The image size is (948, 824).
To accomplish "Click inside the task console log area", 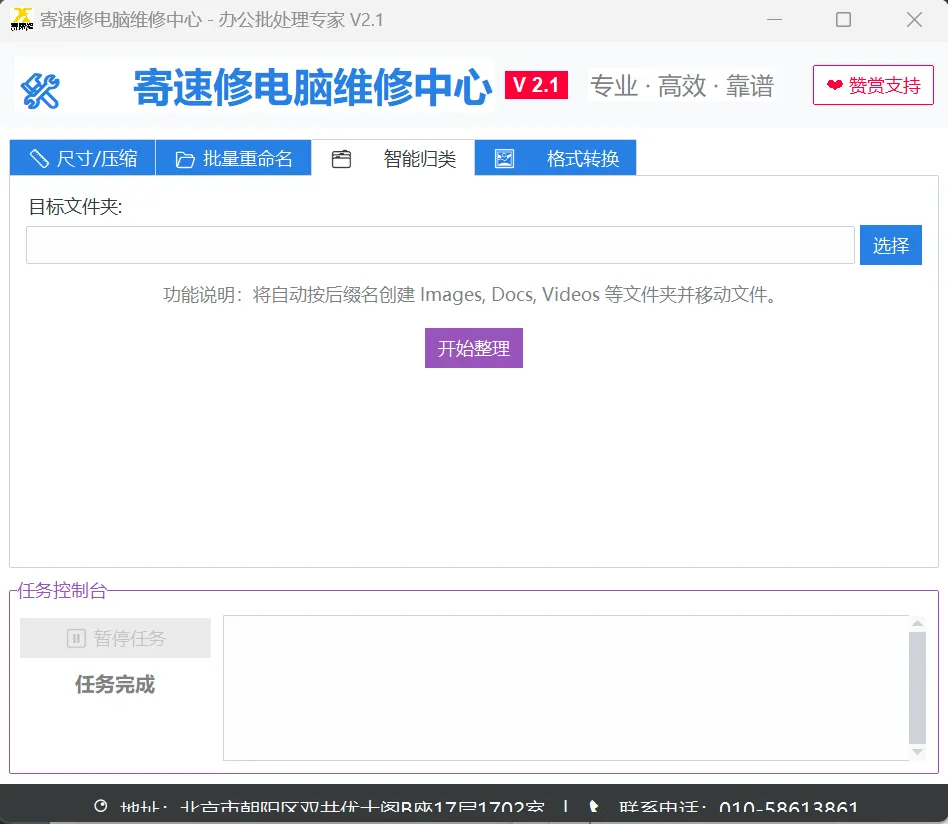I will coord(565,688).
